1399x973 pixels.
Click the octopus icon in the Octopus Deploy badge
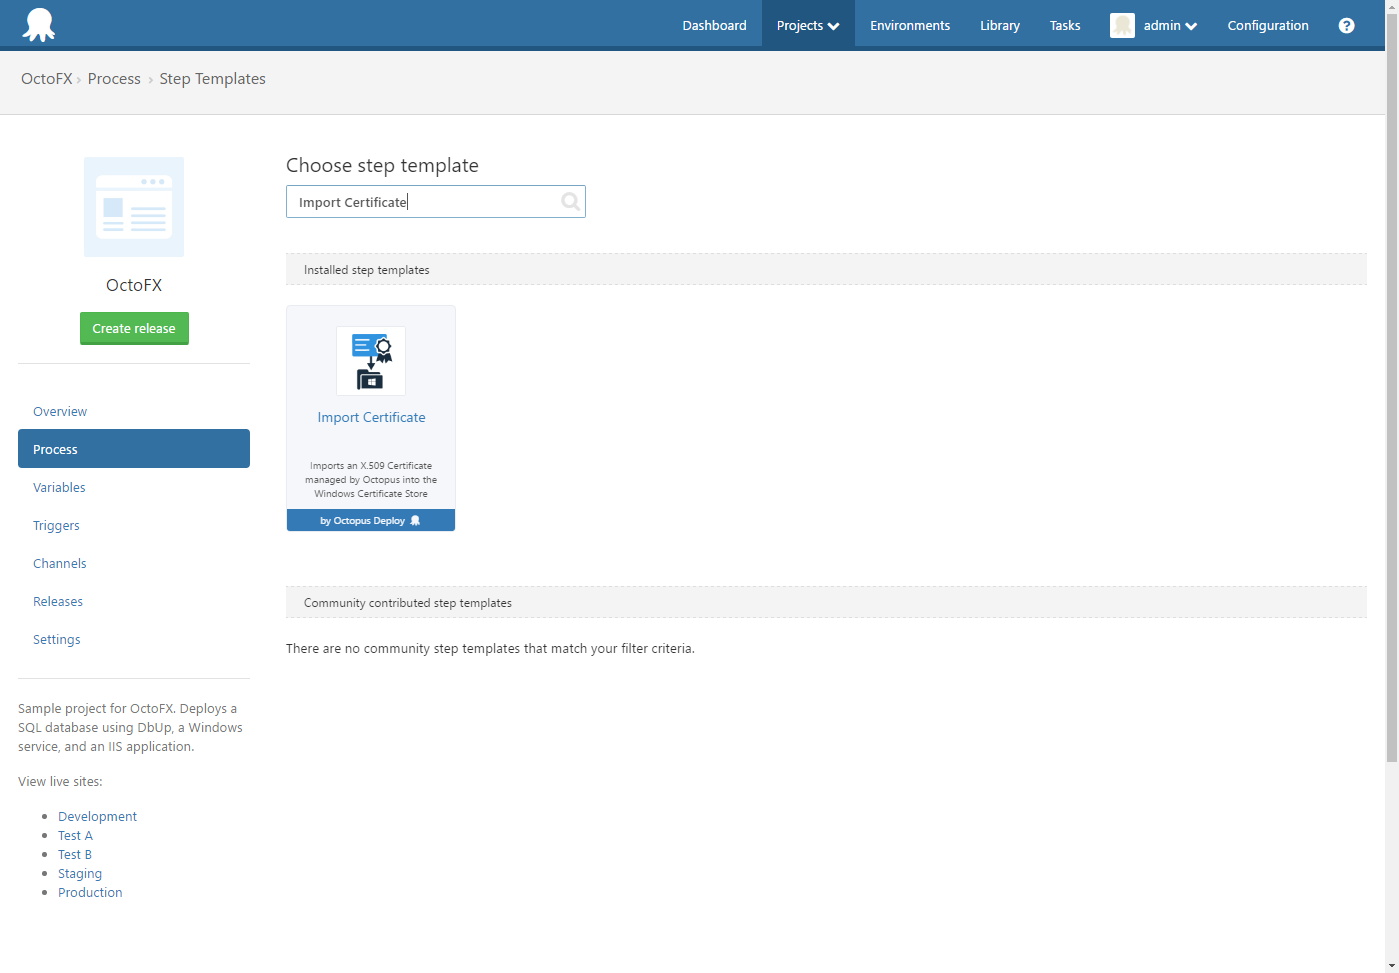point(414,520)
